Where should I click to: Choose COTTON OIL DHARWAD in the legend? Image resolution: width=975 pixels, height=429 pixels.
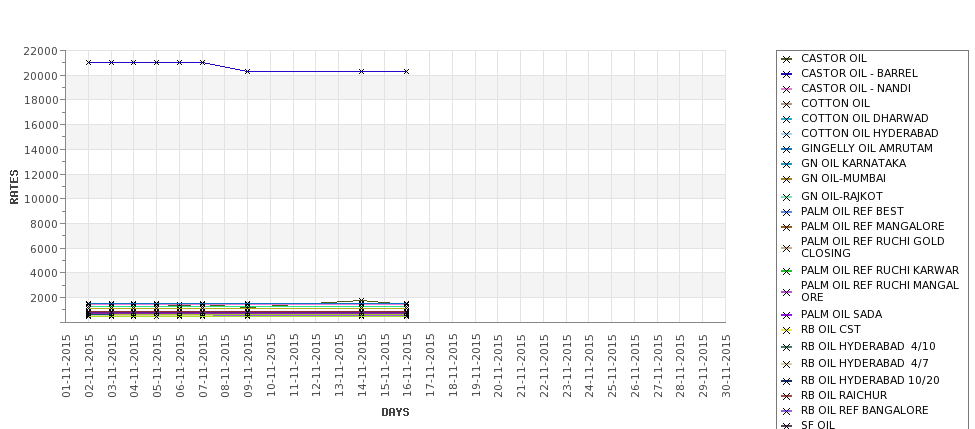[x=864, y=118]
